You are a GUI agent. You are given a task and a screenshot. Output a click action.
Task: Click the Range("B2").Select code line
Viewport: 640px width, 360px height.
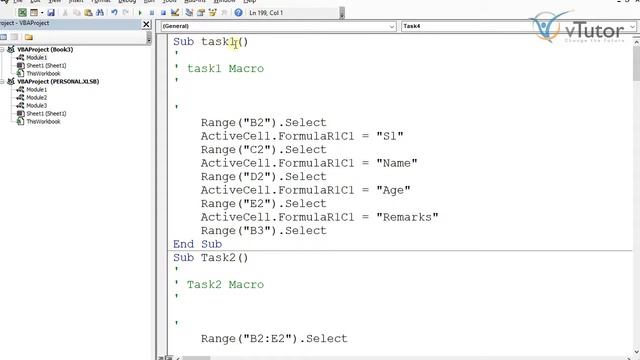click(264, 122)
